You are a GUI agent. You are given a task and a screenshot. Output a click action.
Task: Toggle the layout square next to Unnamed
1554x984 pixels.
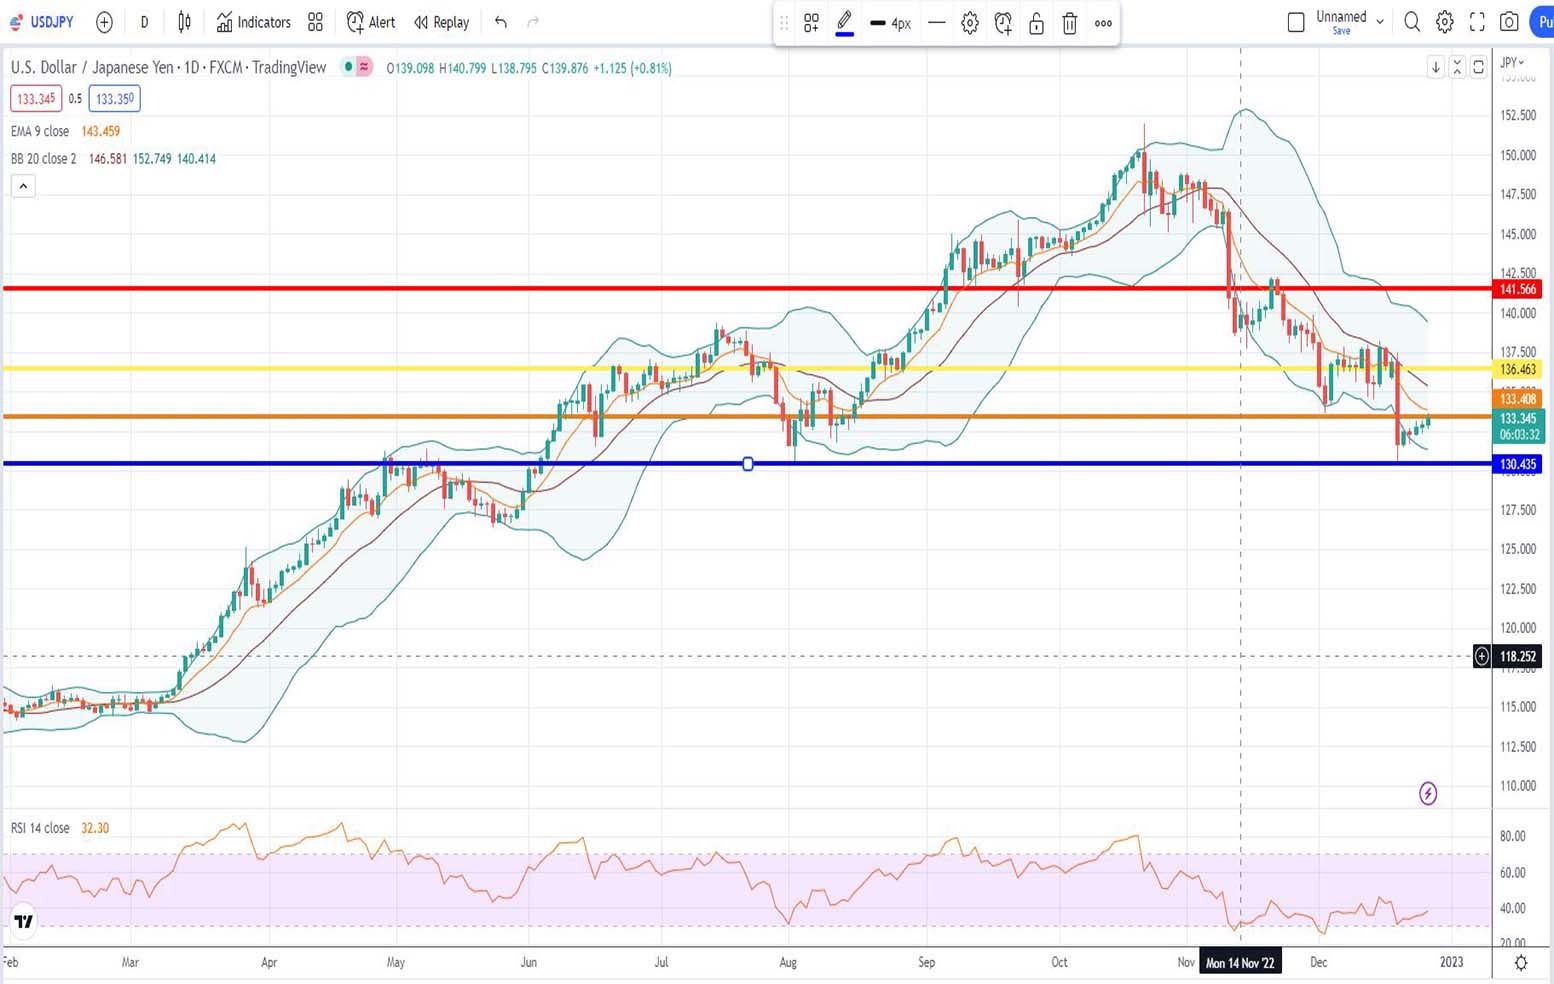point(1296,22)
